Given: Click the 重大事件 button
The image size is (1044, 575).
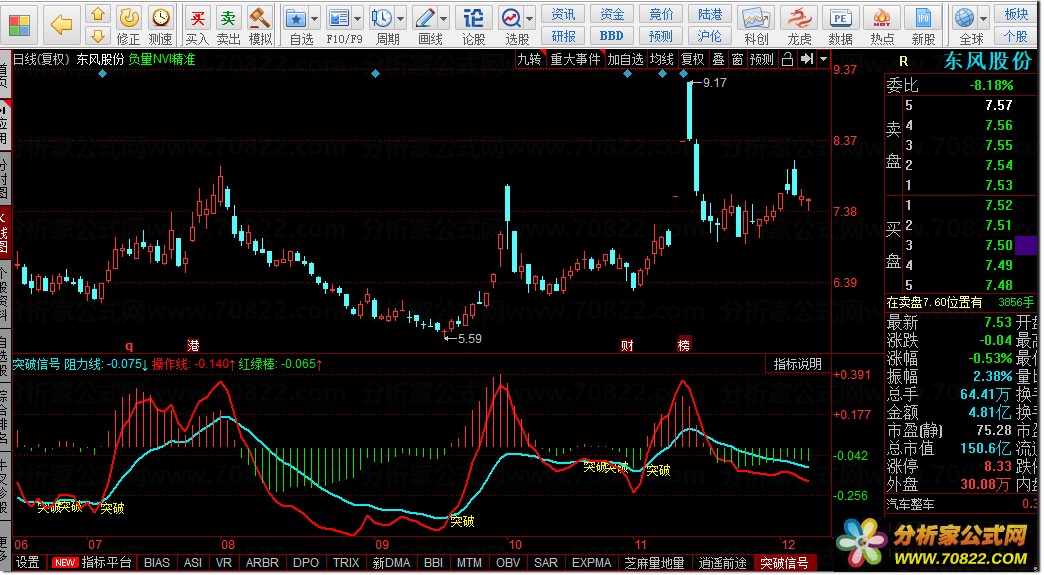Looking at the screenshot, I should (575, 59).
